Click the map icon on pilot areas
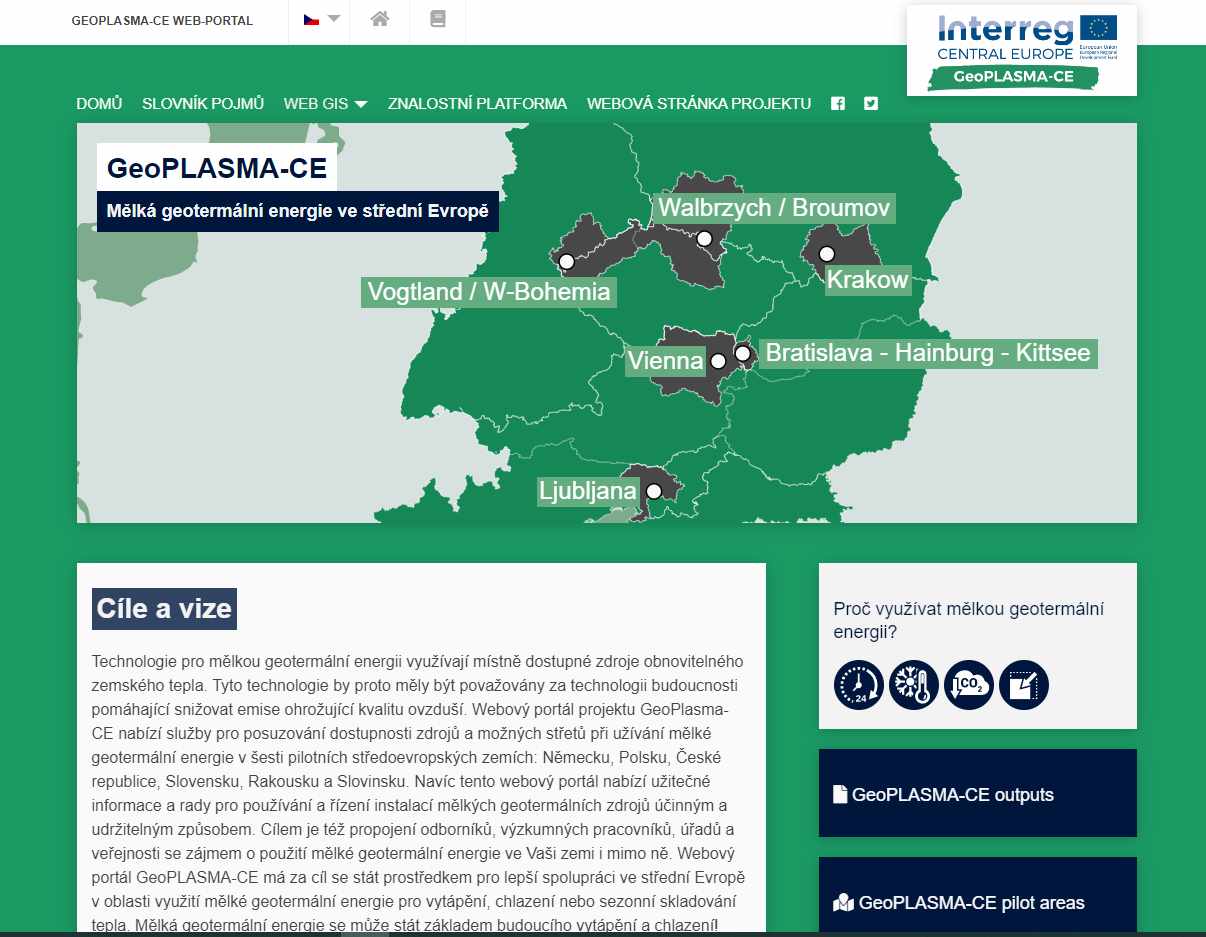 click(x=843, y=903)
